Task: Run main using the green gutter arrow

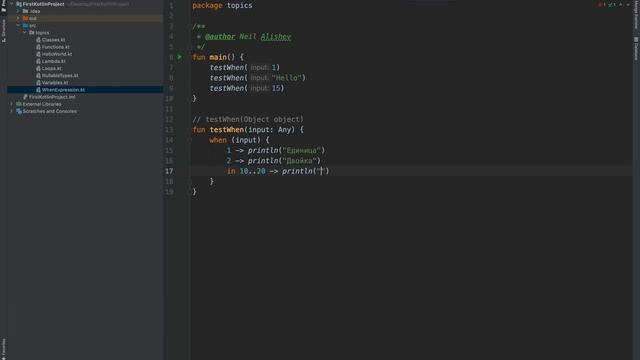Action: [x=180, y=57]
